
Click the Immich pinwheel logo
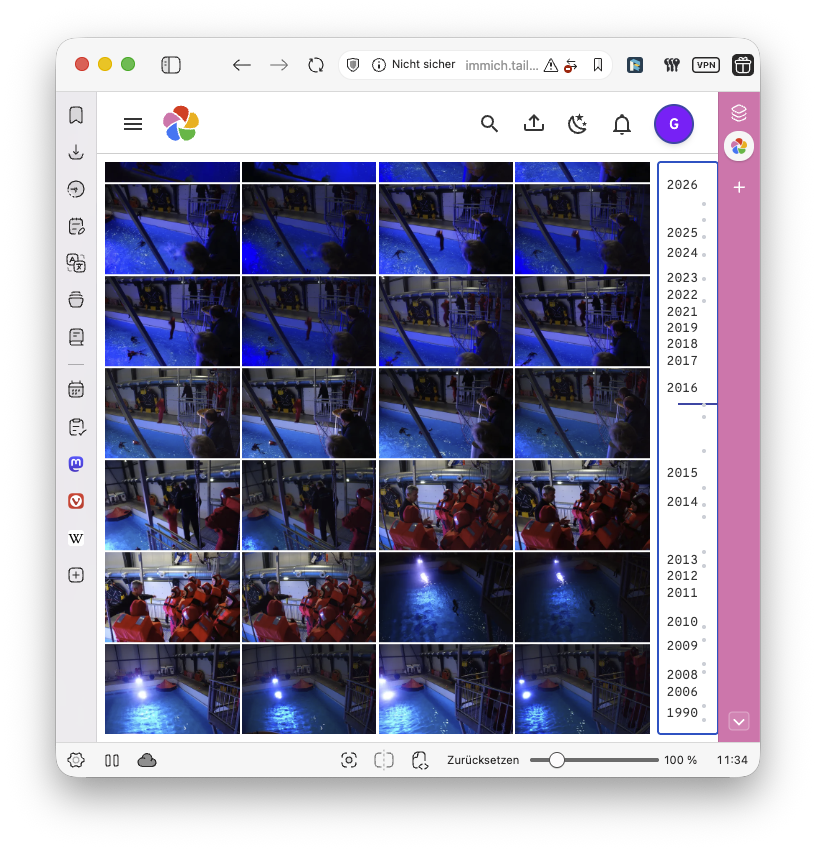(x=181, y=123)
